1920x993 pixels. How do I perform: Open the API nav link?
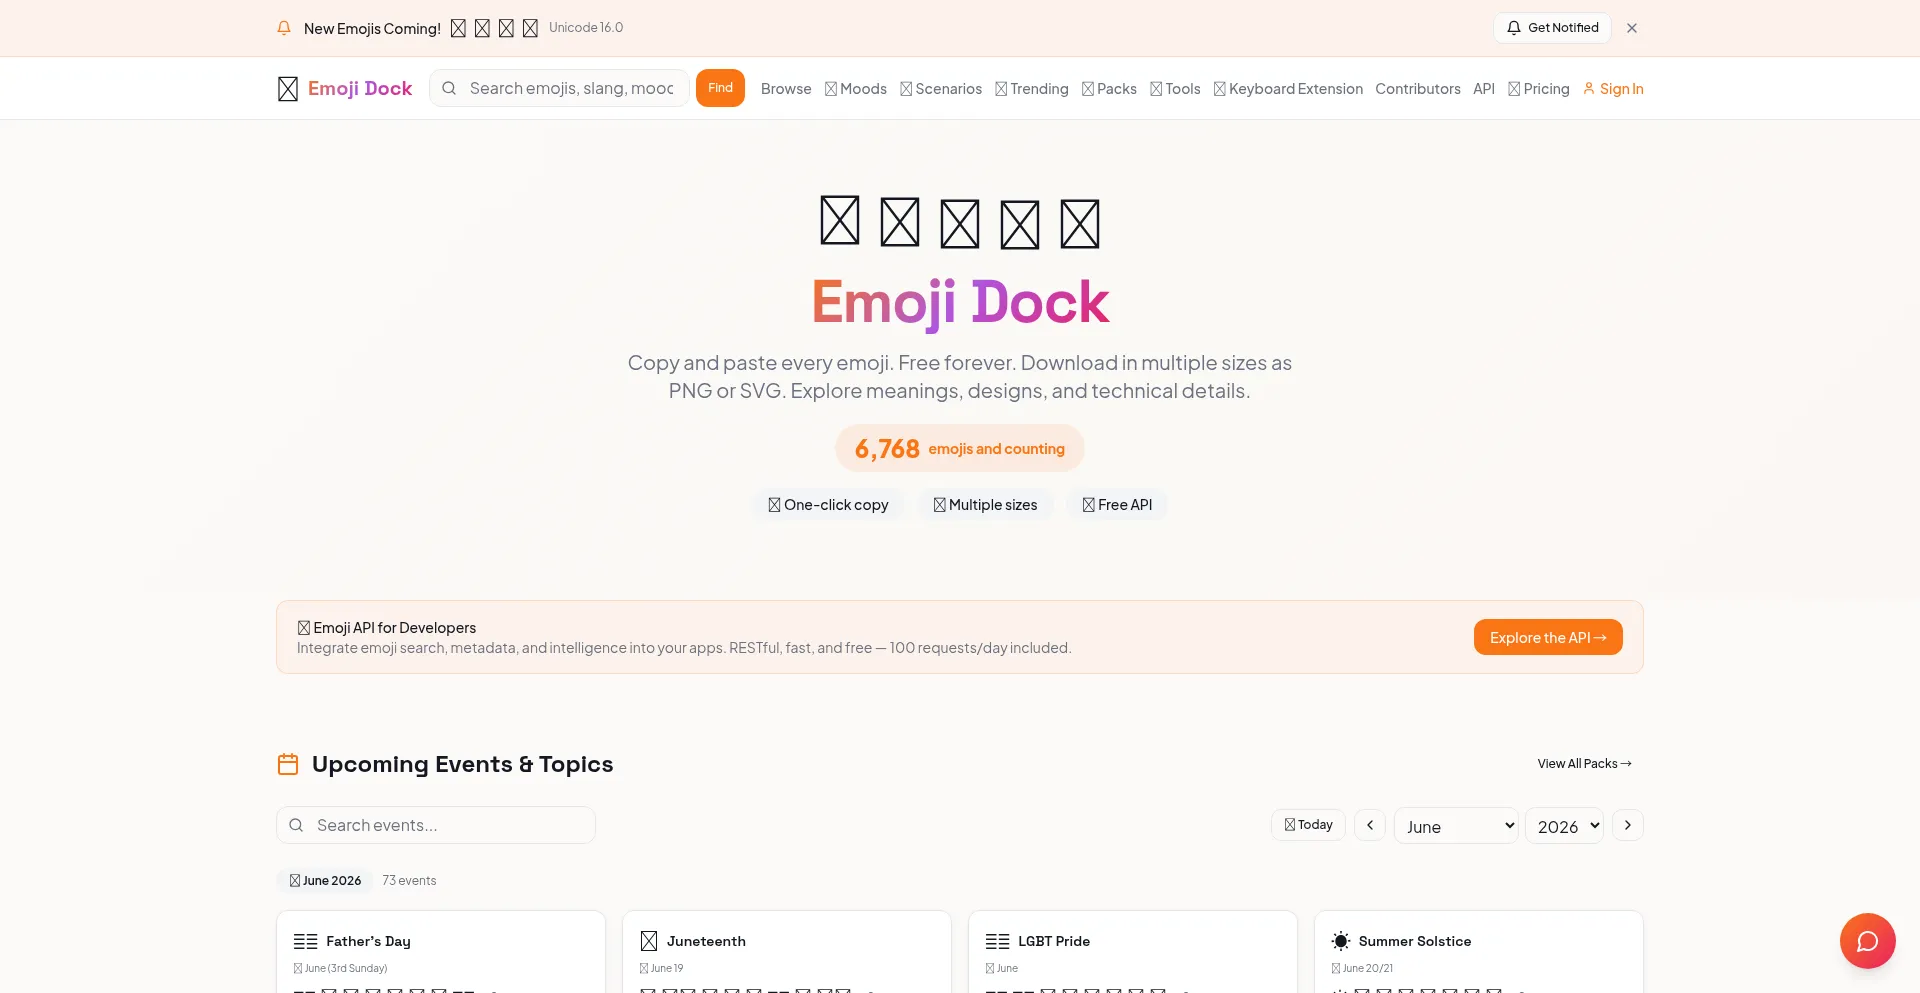pos(1484,89)
